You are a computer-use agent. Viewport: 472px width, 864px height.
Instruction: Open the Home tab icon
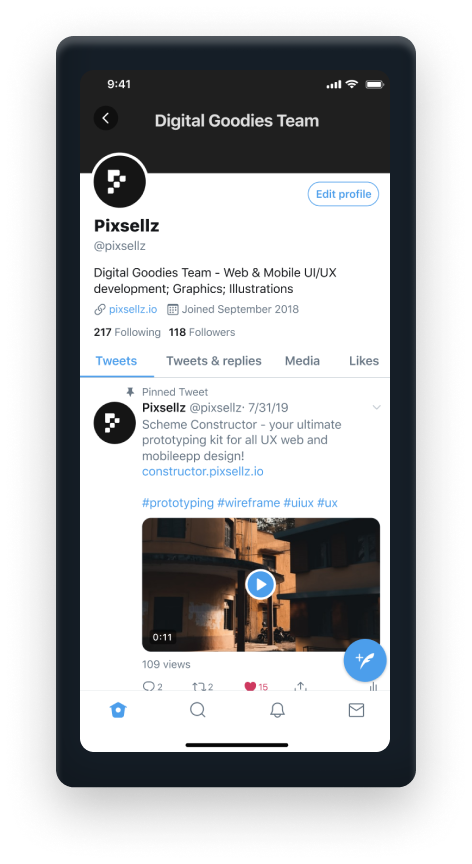point(118,710)
